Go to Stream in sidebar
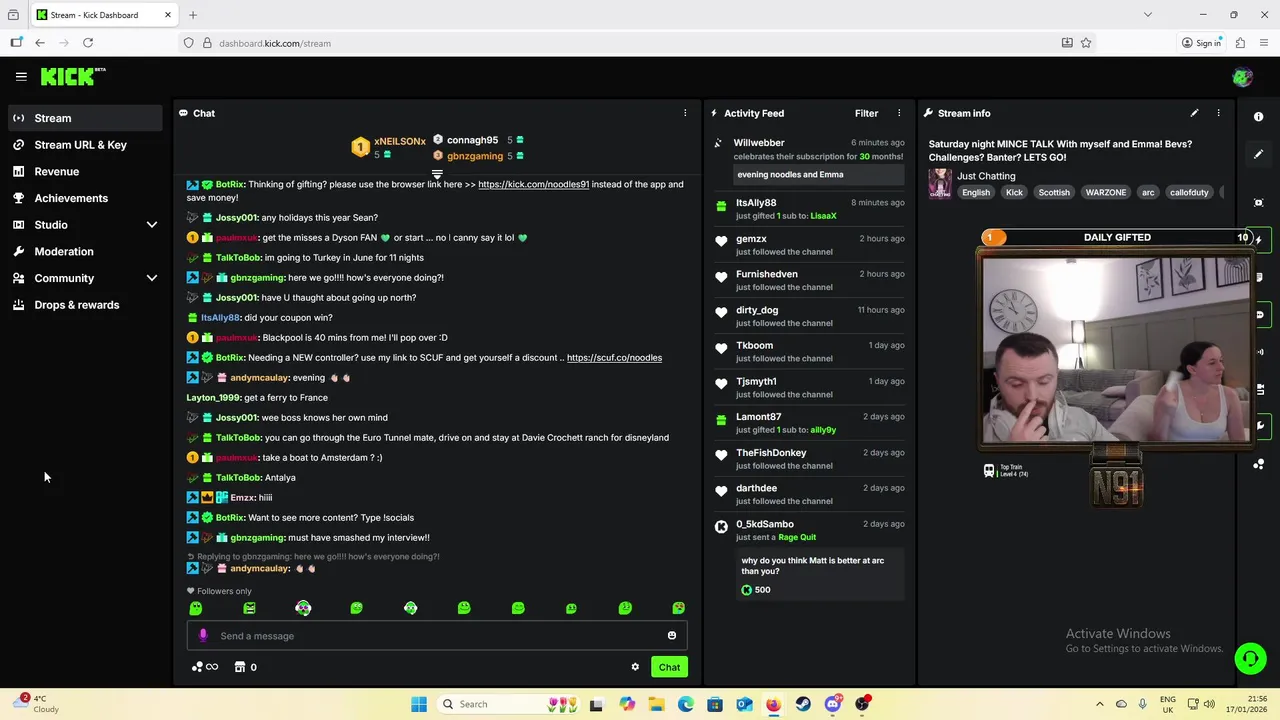The height and width of the screenshot is (720, 1280). click(85, 118)
